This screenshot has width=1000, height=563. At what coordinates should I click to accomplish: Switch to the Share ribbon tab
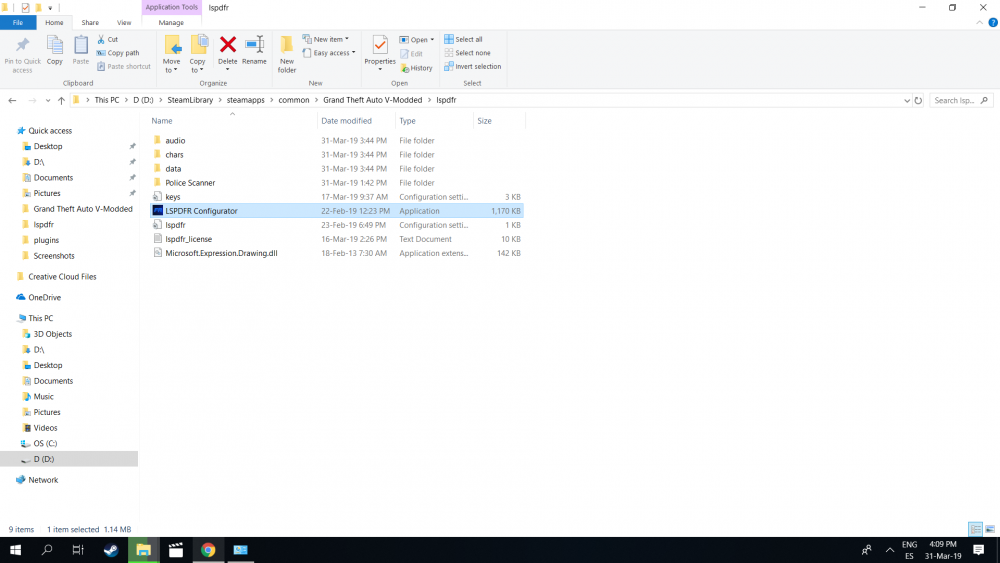(x=90, y=22)
